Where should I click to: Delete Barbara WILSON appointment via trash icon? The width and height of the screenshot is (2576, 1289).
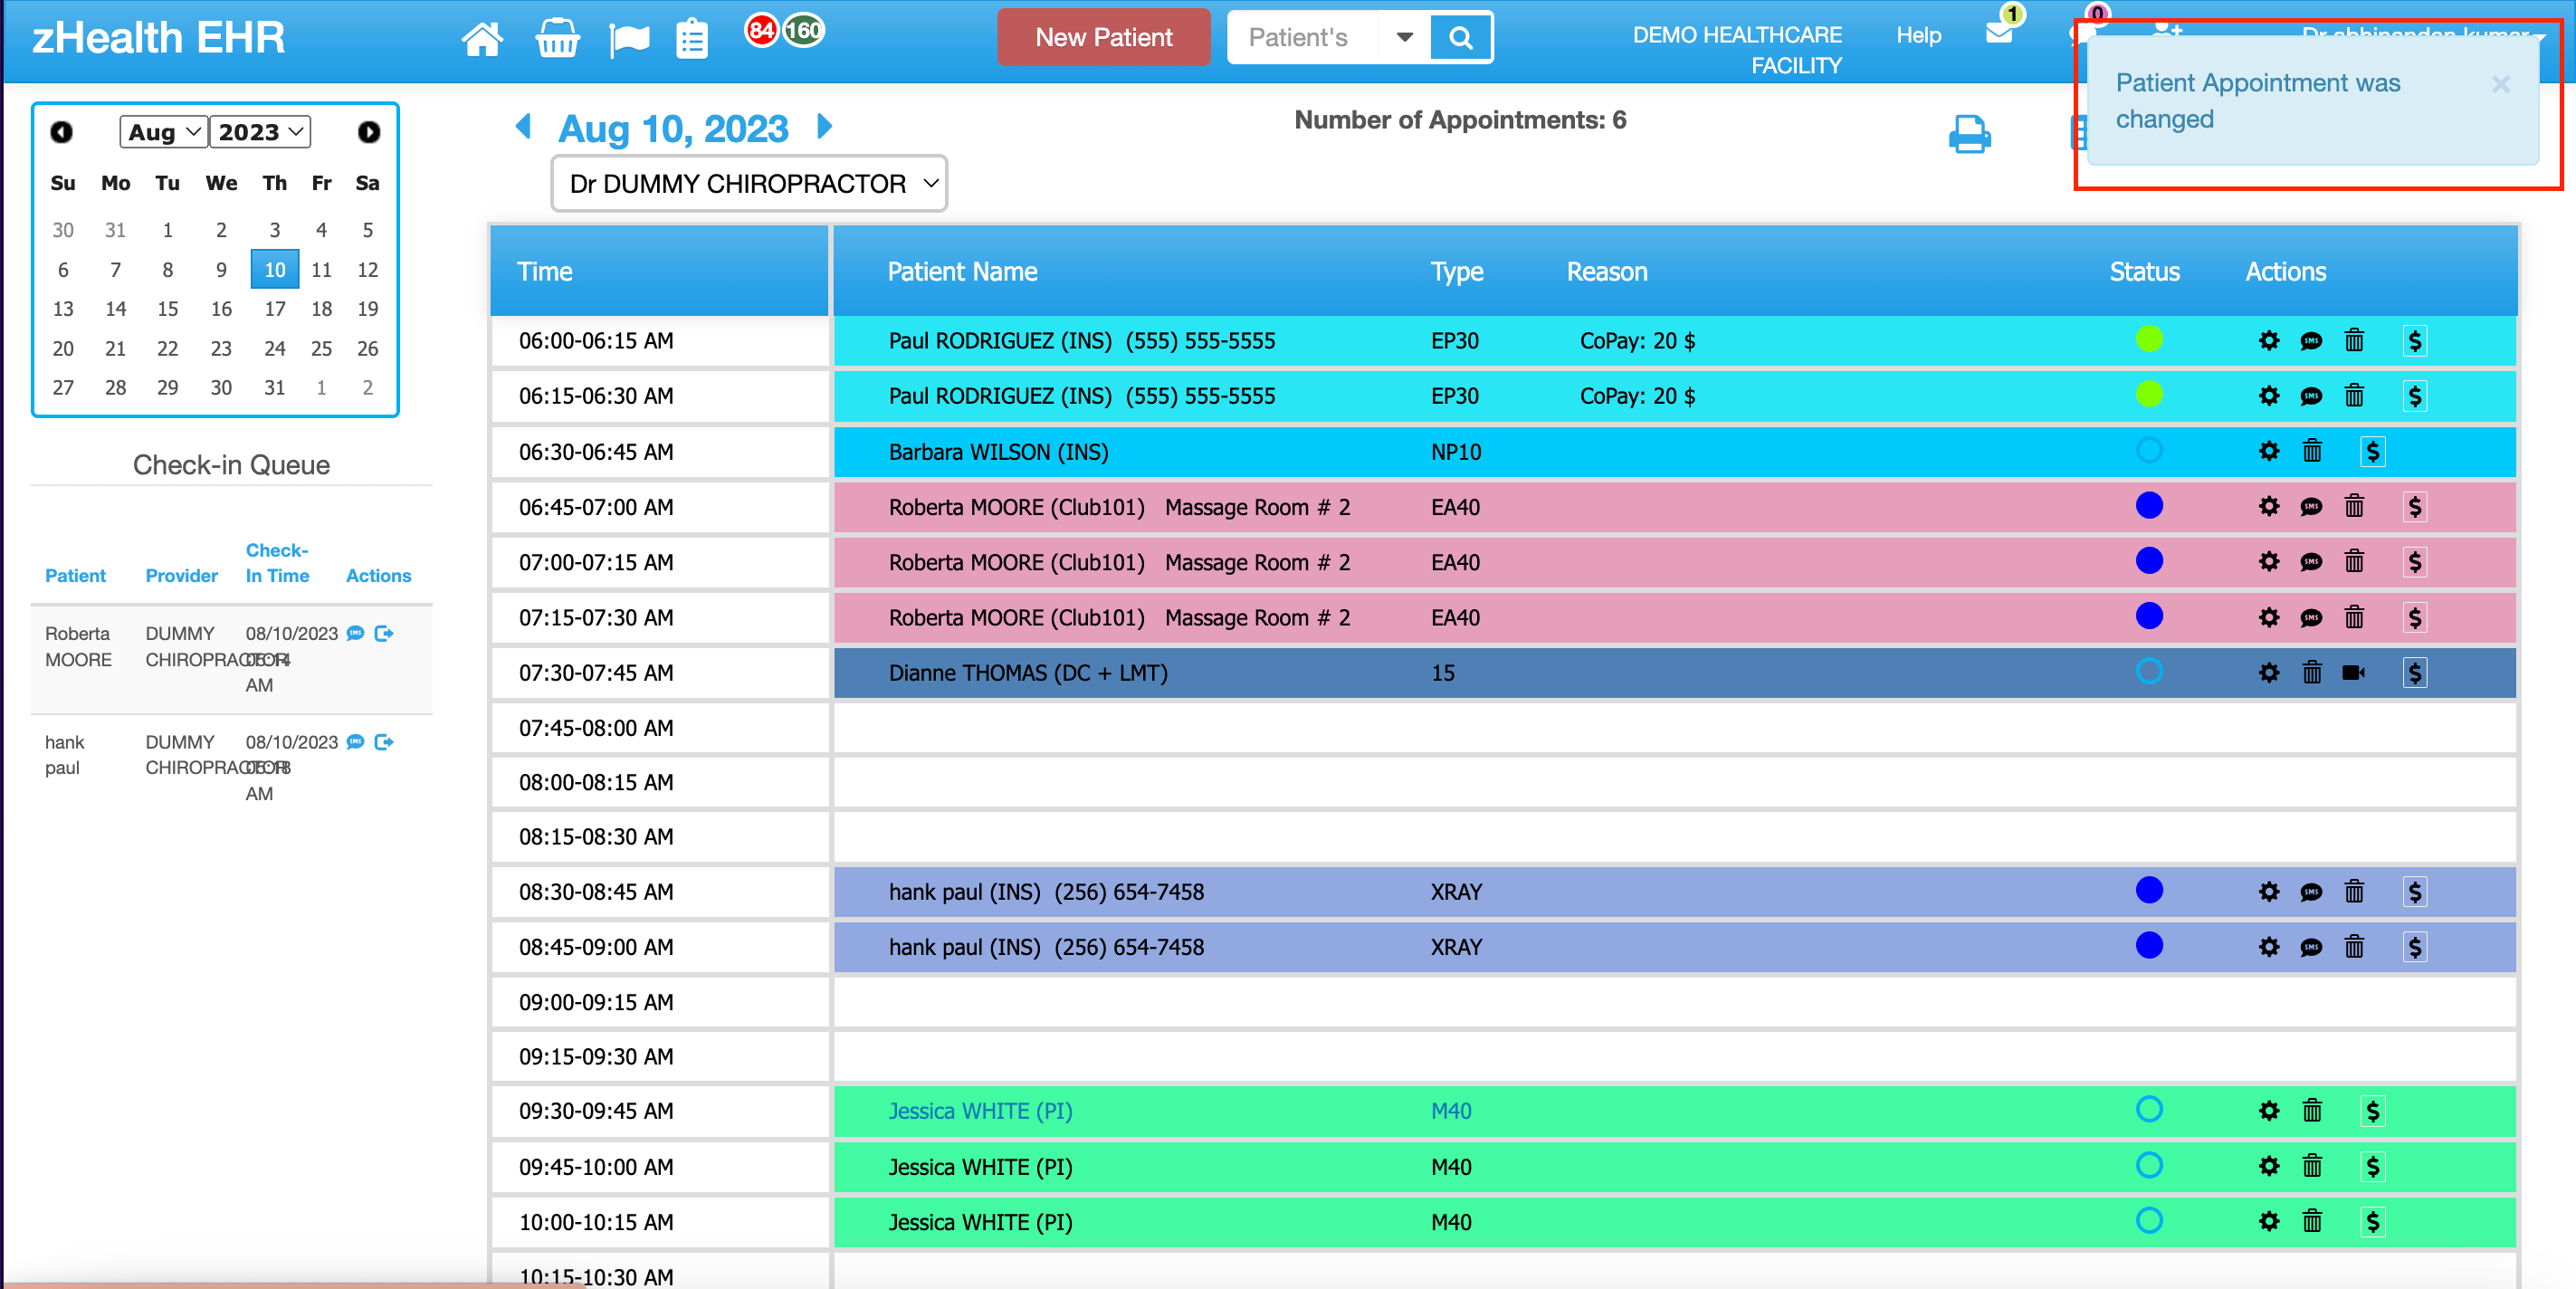coord(2312,451)
